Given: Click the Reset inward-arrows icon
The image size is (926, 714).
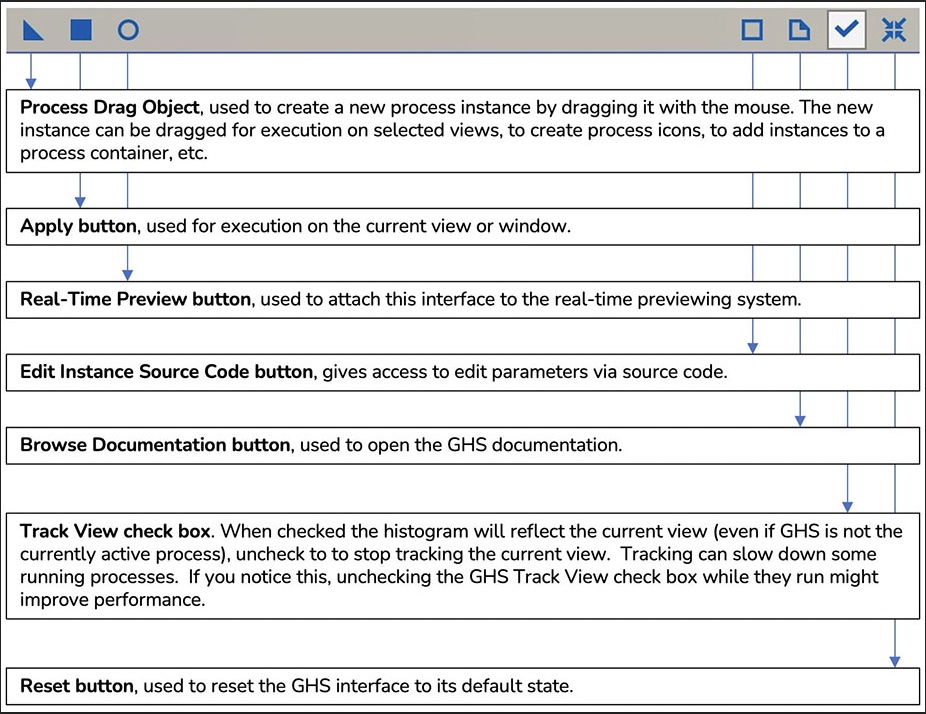Looking at the screenshot, I should 894,30.
